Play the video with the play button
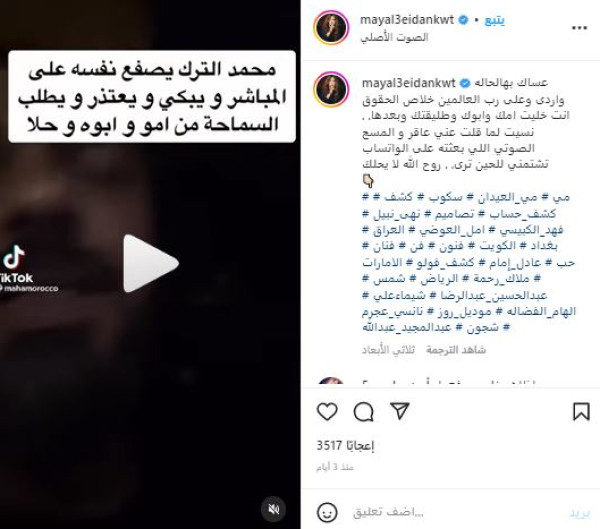 tap(151, 263)
